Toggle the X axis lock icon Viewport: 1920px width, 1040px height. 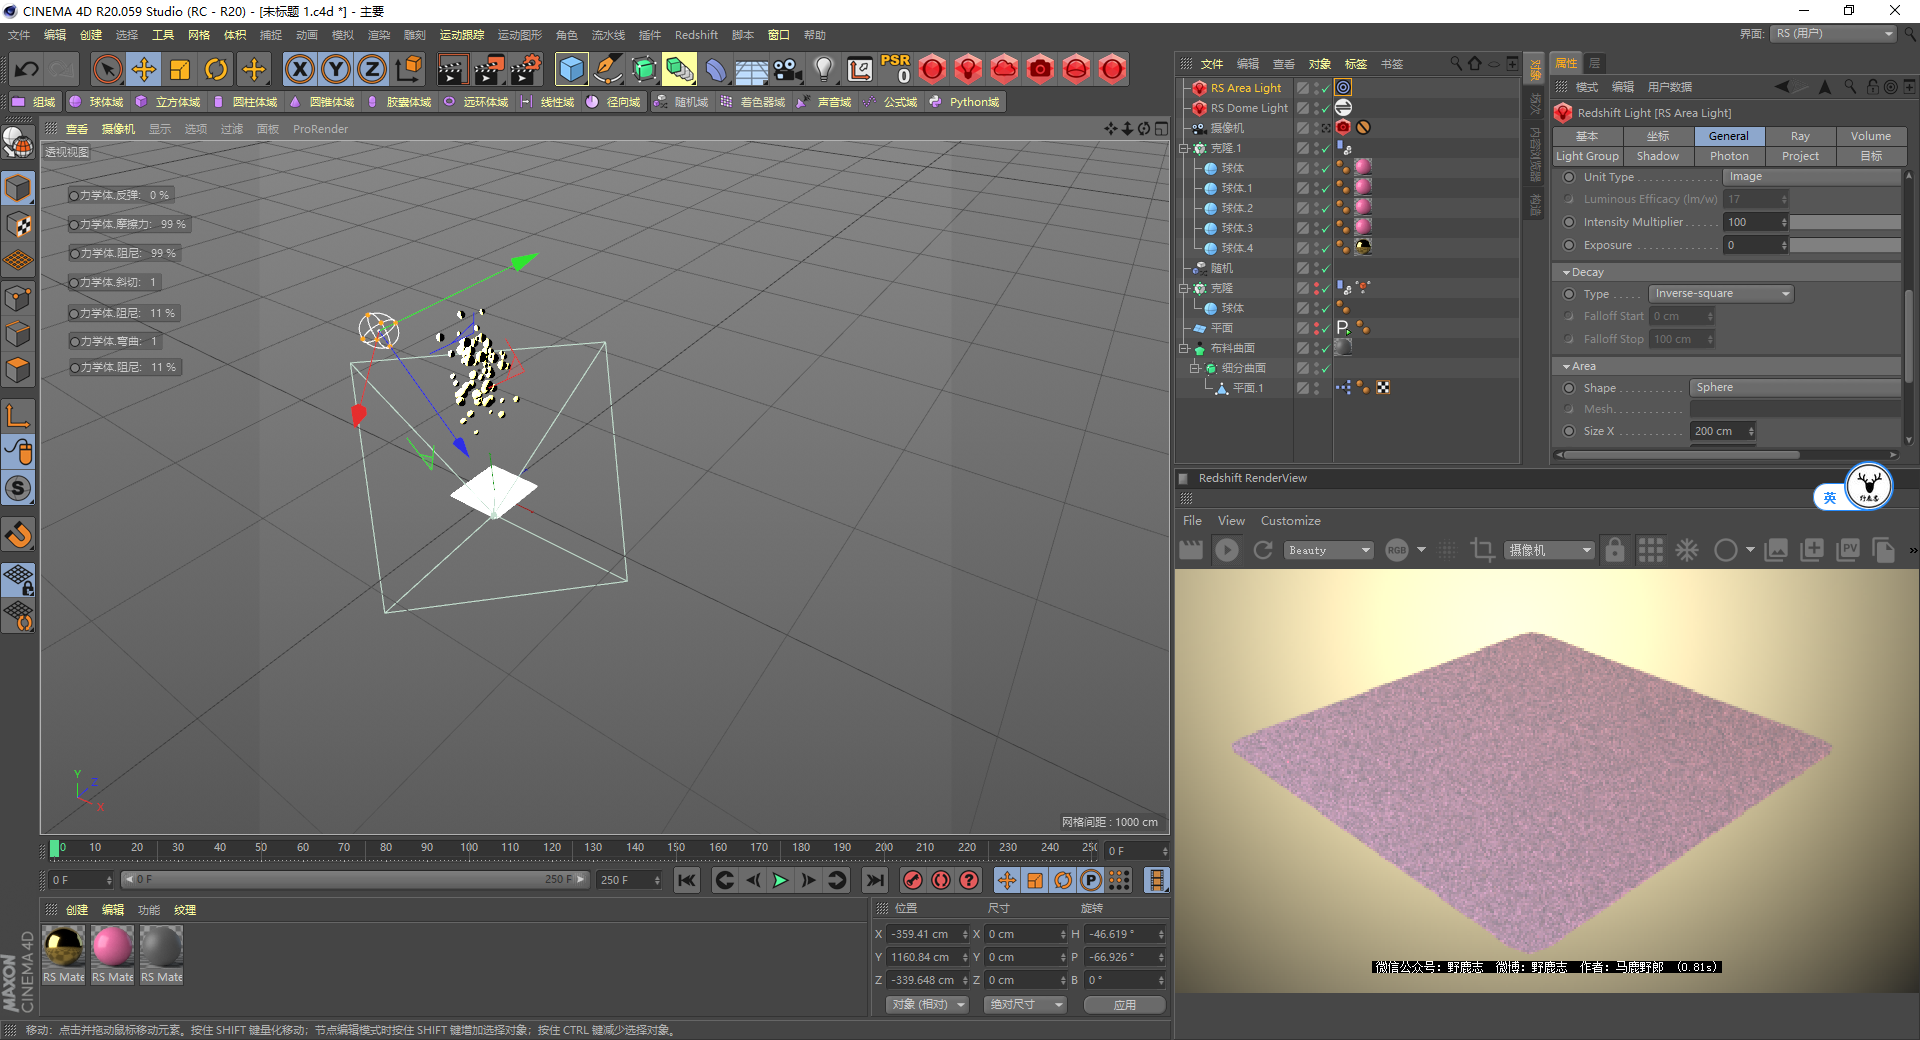pyautogui.click(x=299, y=69)
